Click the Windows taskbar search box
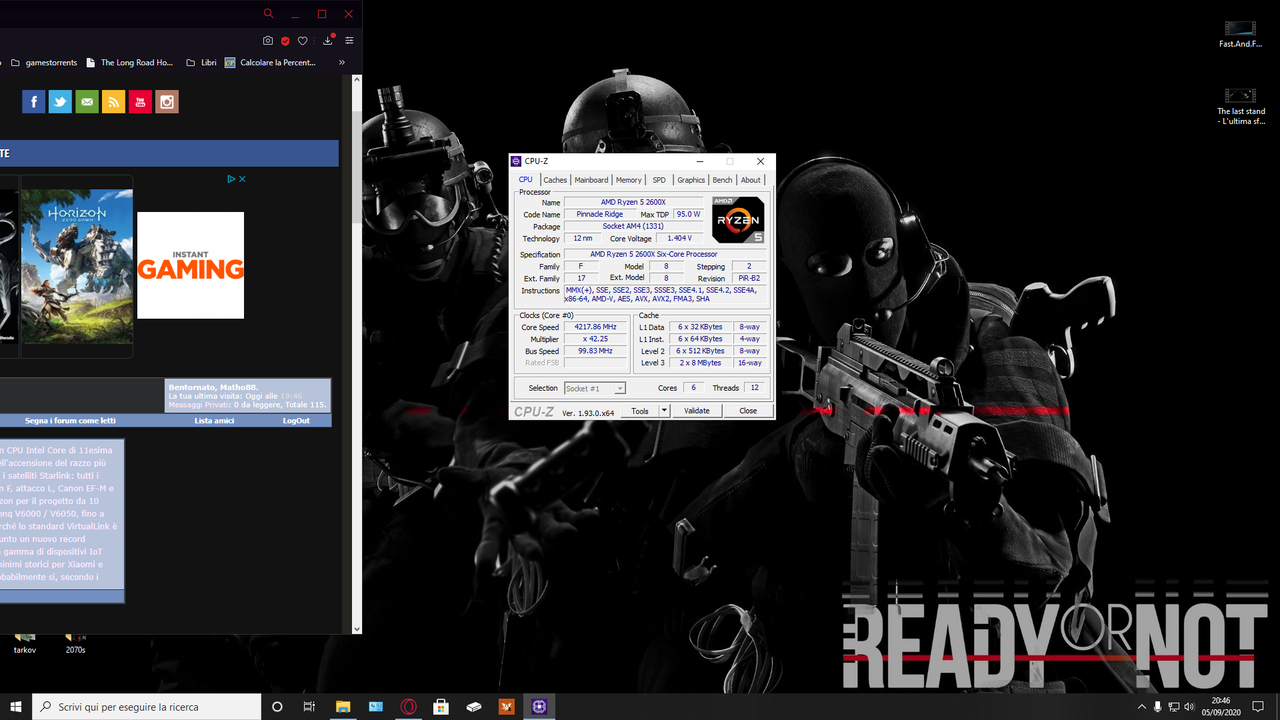 [x=147, y=707]
